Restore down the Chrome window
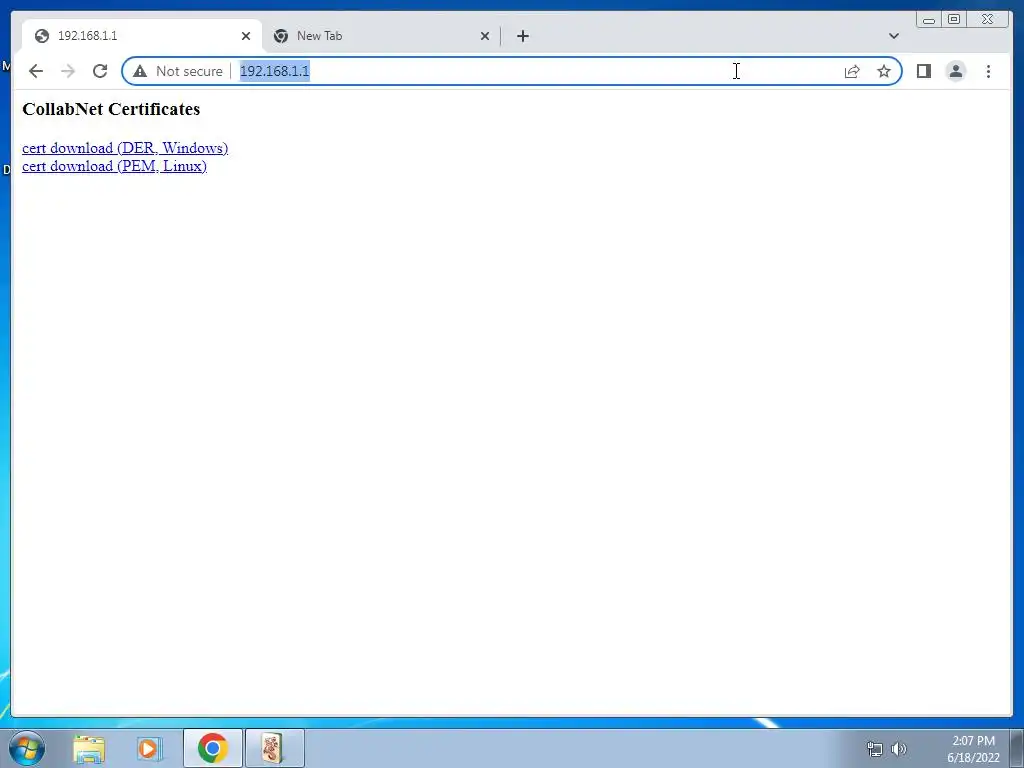The width and height of the screenshot is (1024, 768). [953, 20]
